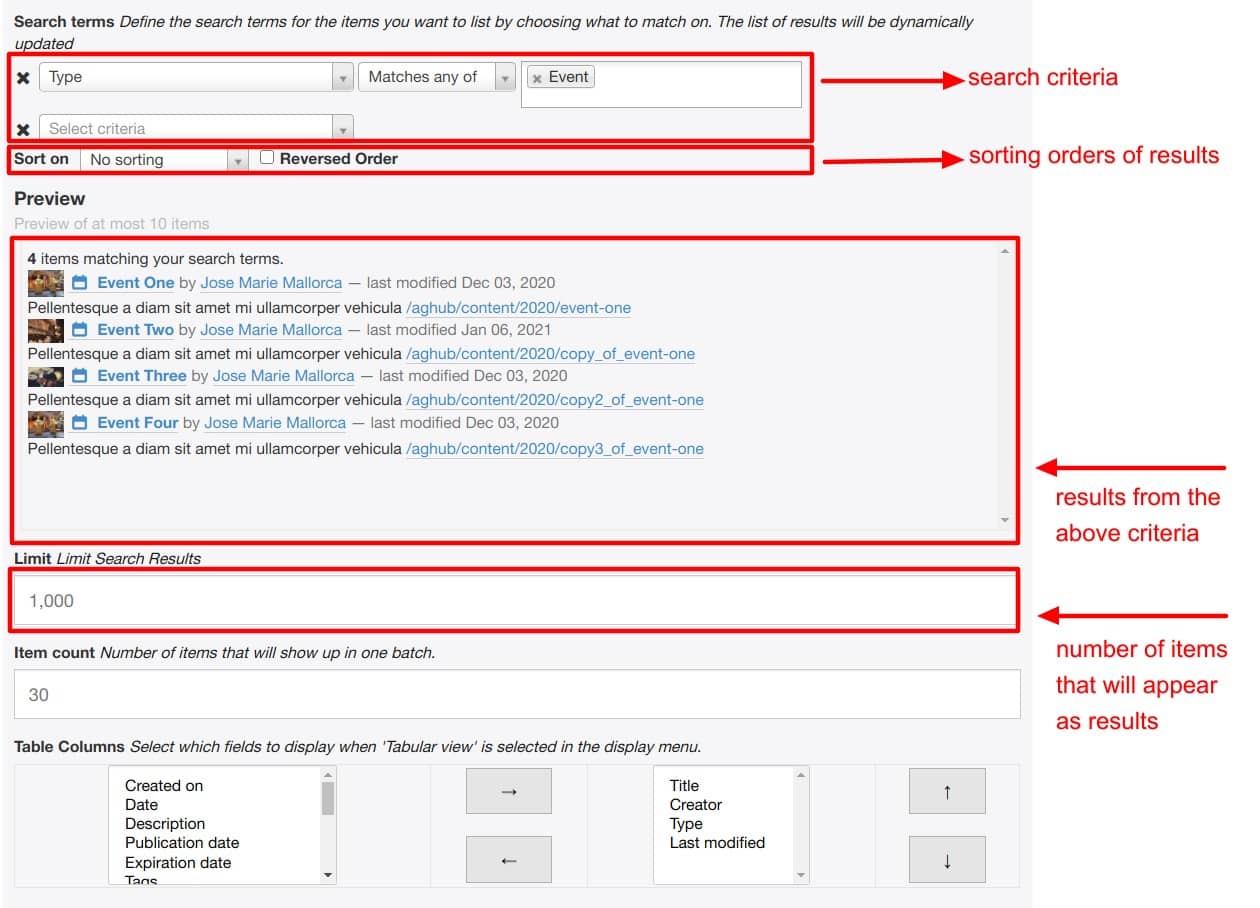Open the empty Select criteria dropdown
The width and height of the screenshot is (1260, 908).
pos(195,129)
